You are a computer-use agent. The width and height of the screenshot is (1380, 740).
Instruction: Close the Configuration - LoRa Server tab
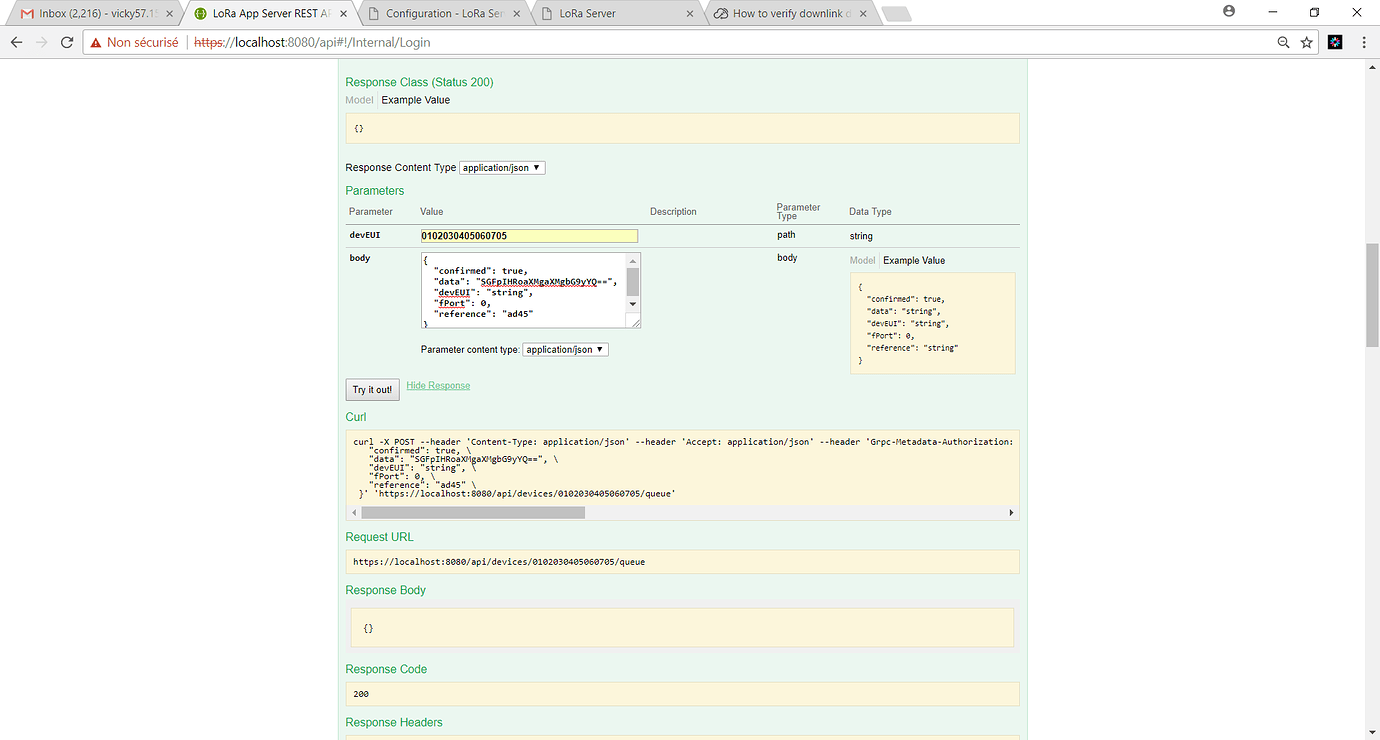point(516,14)
